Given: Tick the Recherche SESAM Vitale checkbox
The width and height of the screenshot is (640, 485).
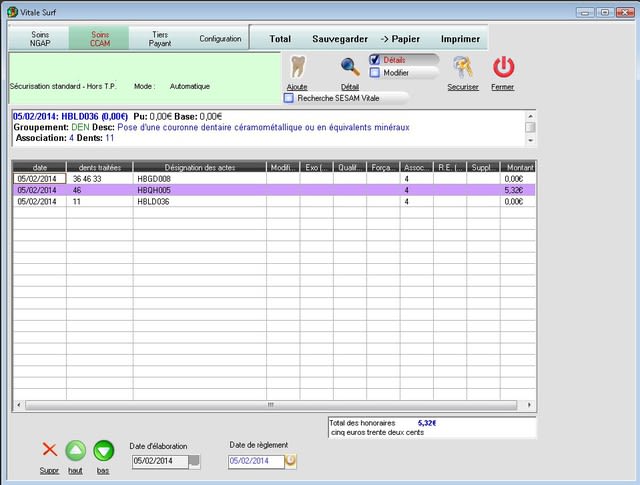Looking at the screenshot, I should click(290, 98).
